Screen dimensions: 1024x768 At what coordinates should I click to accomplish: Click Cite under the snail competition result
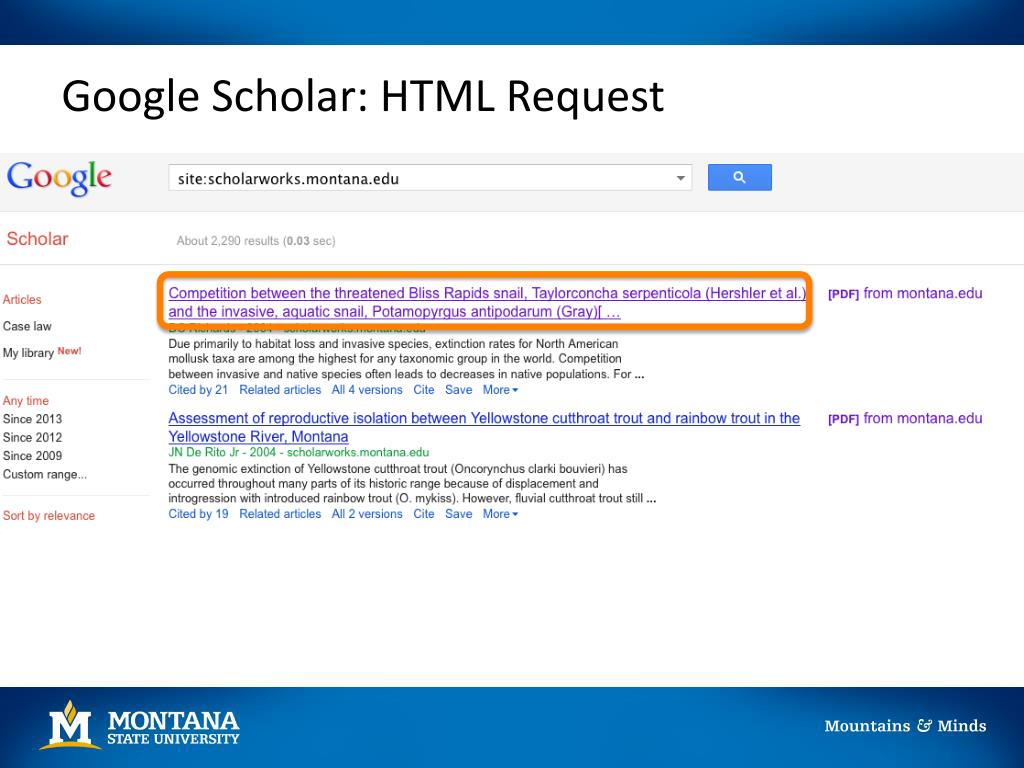[x=424, y=390]
